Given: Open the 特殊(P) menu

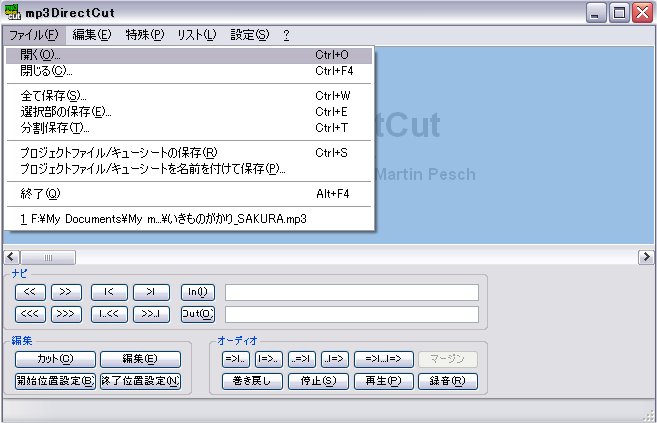Looking at the screenshot, I should [145, 35].
